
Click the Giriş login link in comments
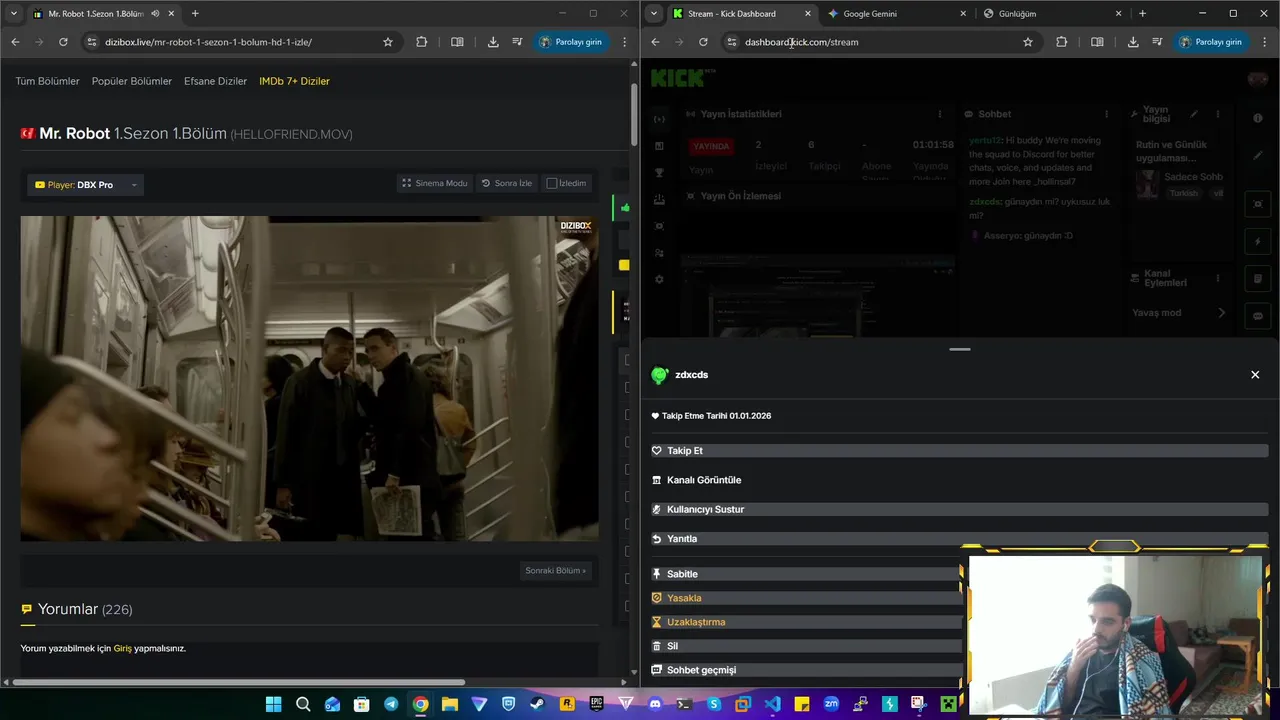122,648
